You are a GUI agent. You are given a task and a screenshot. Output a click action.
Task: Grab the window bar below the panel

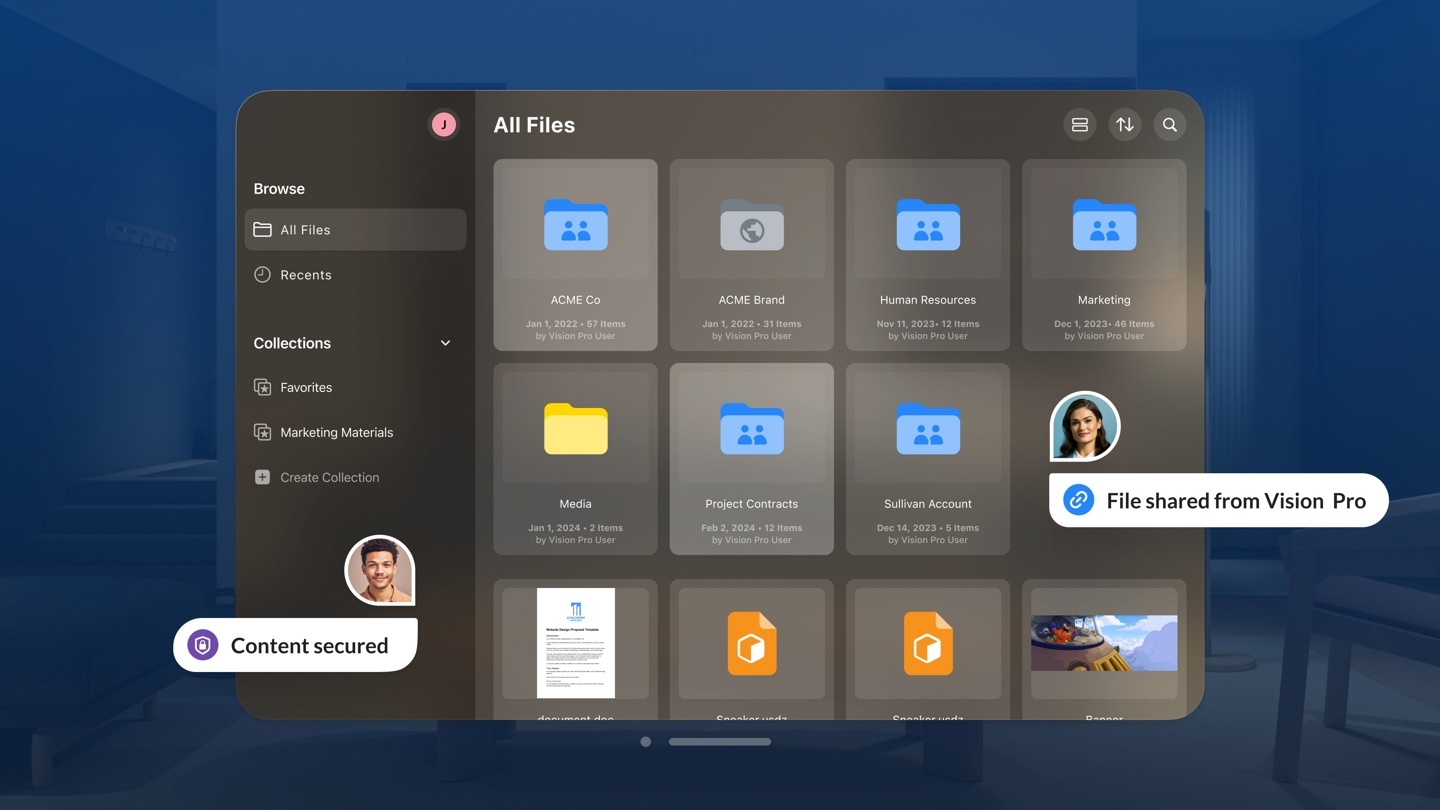pos(719,742)
